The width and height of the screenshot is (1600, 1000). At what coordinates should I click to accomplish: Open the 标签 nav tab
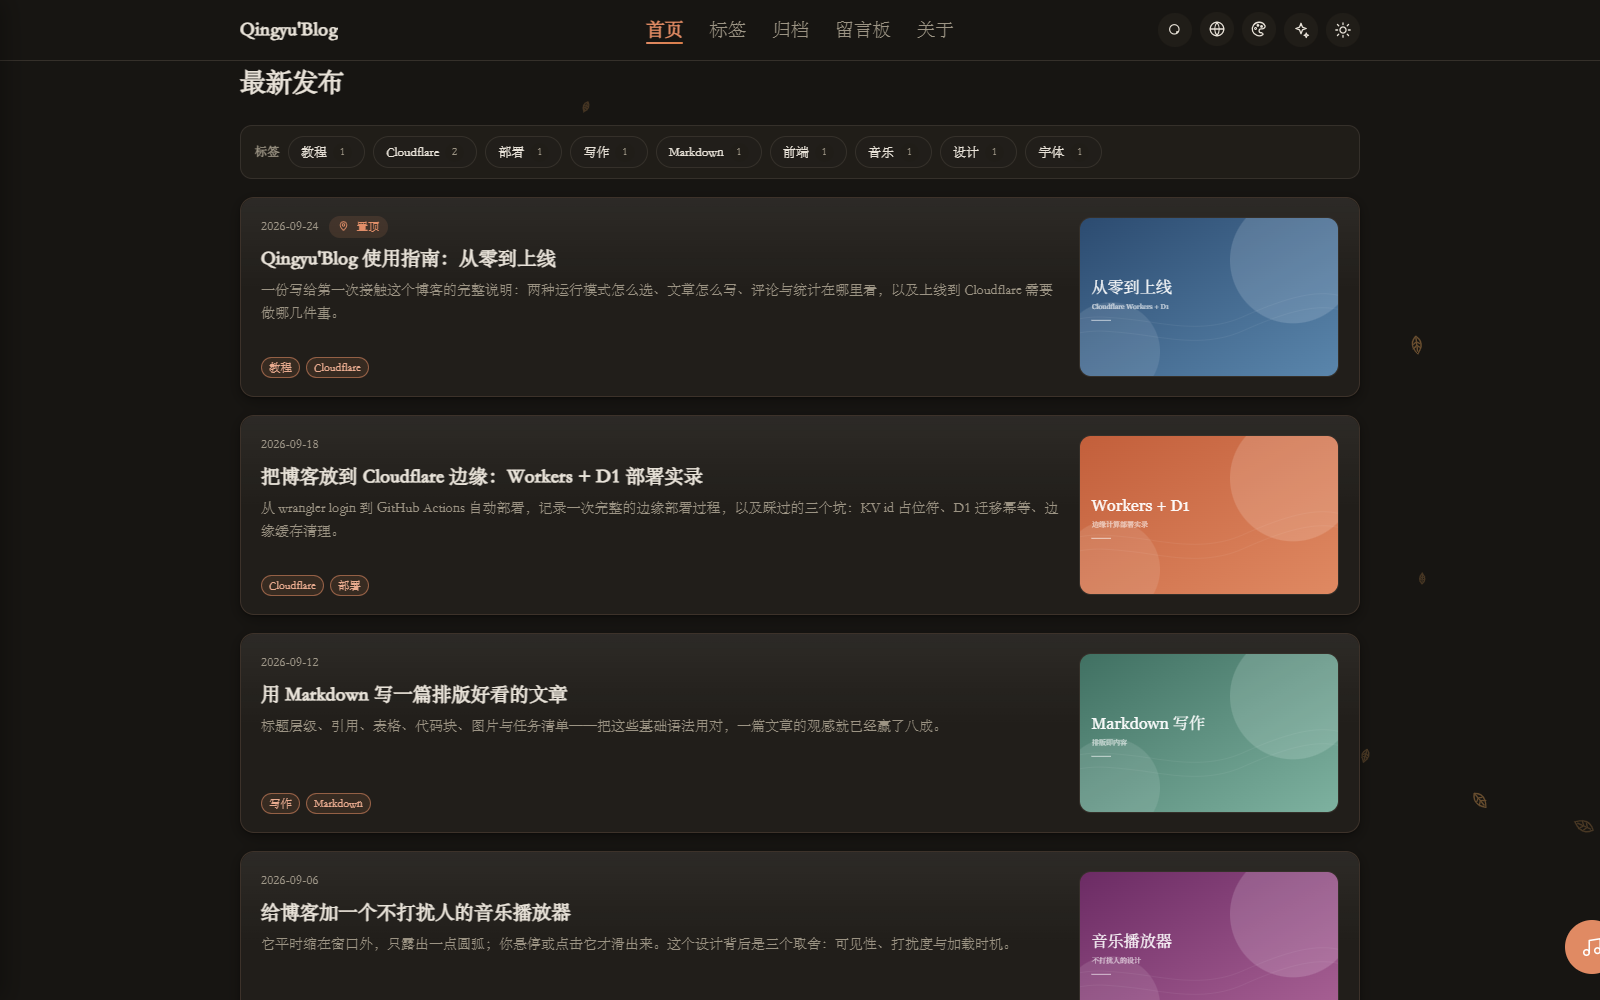[727, 30]
